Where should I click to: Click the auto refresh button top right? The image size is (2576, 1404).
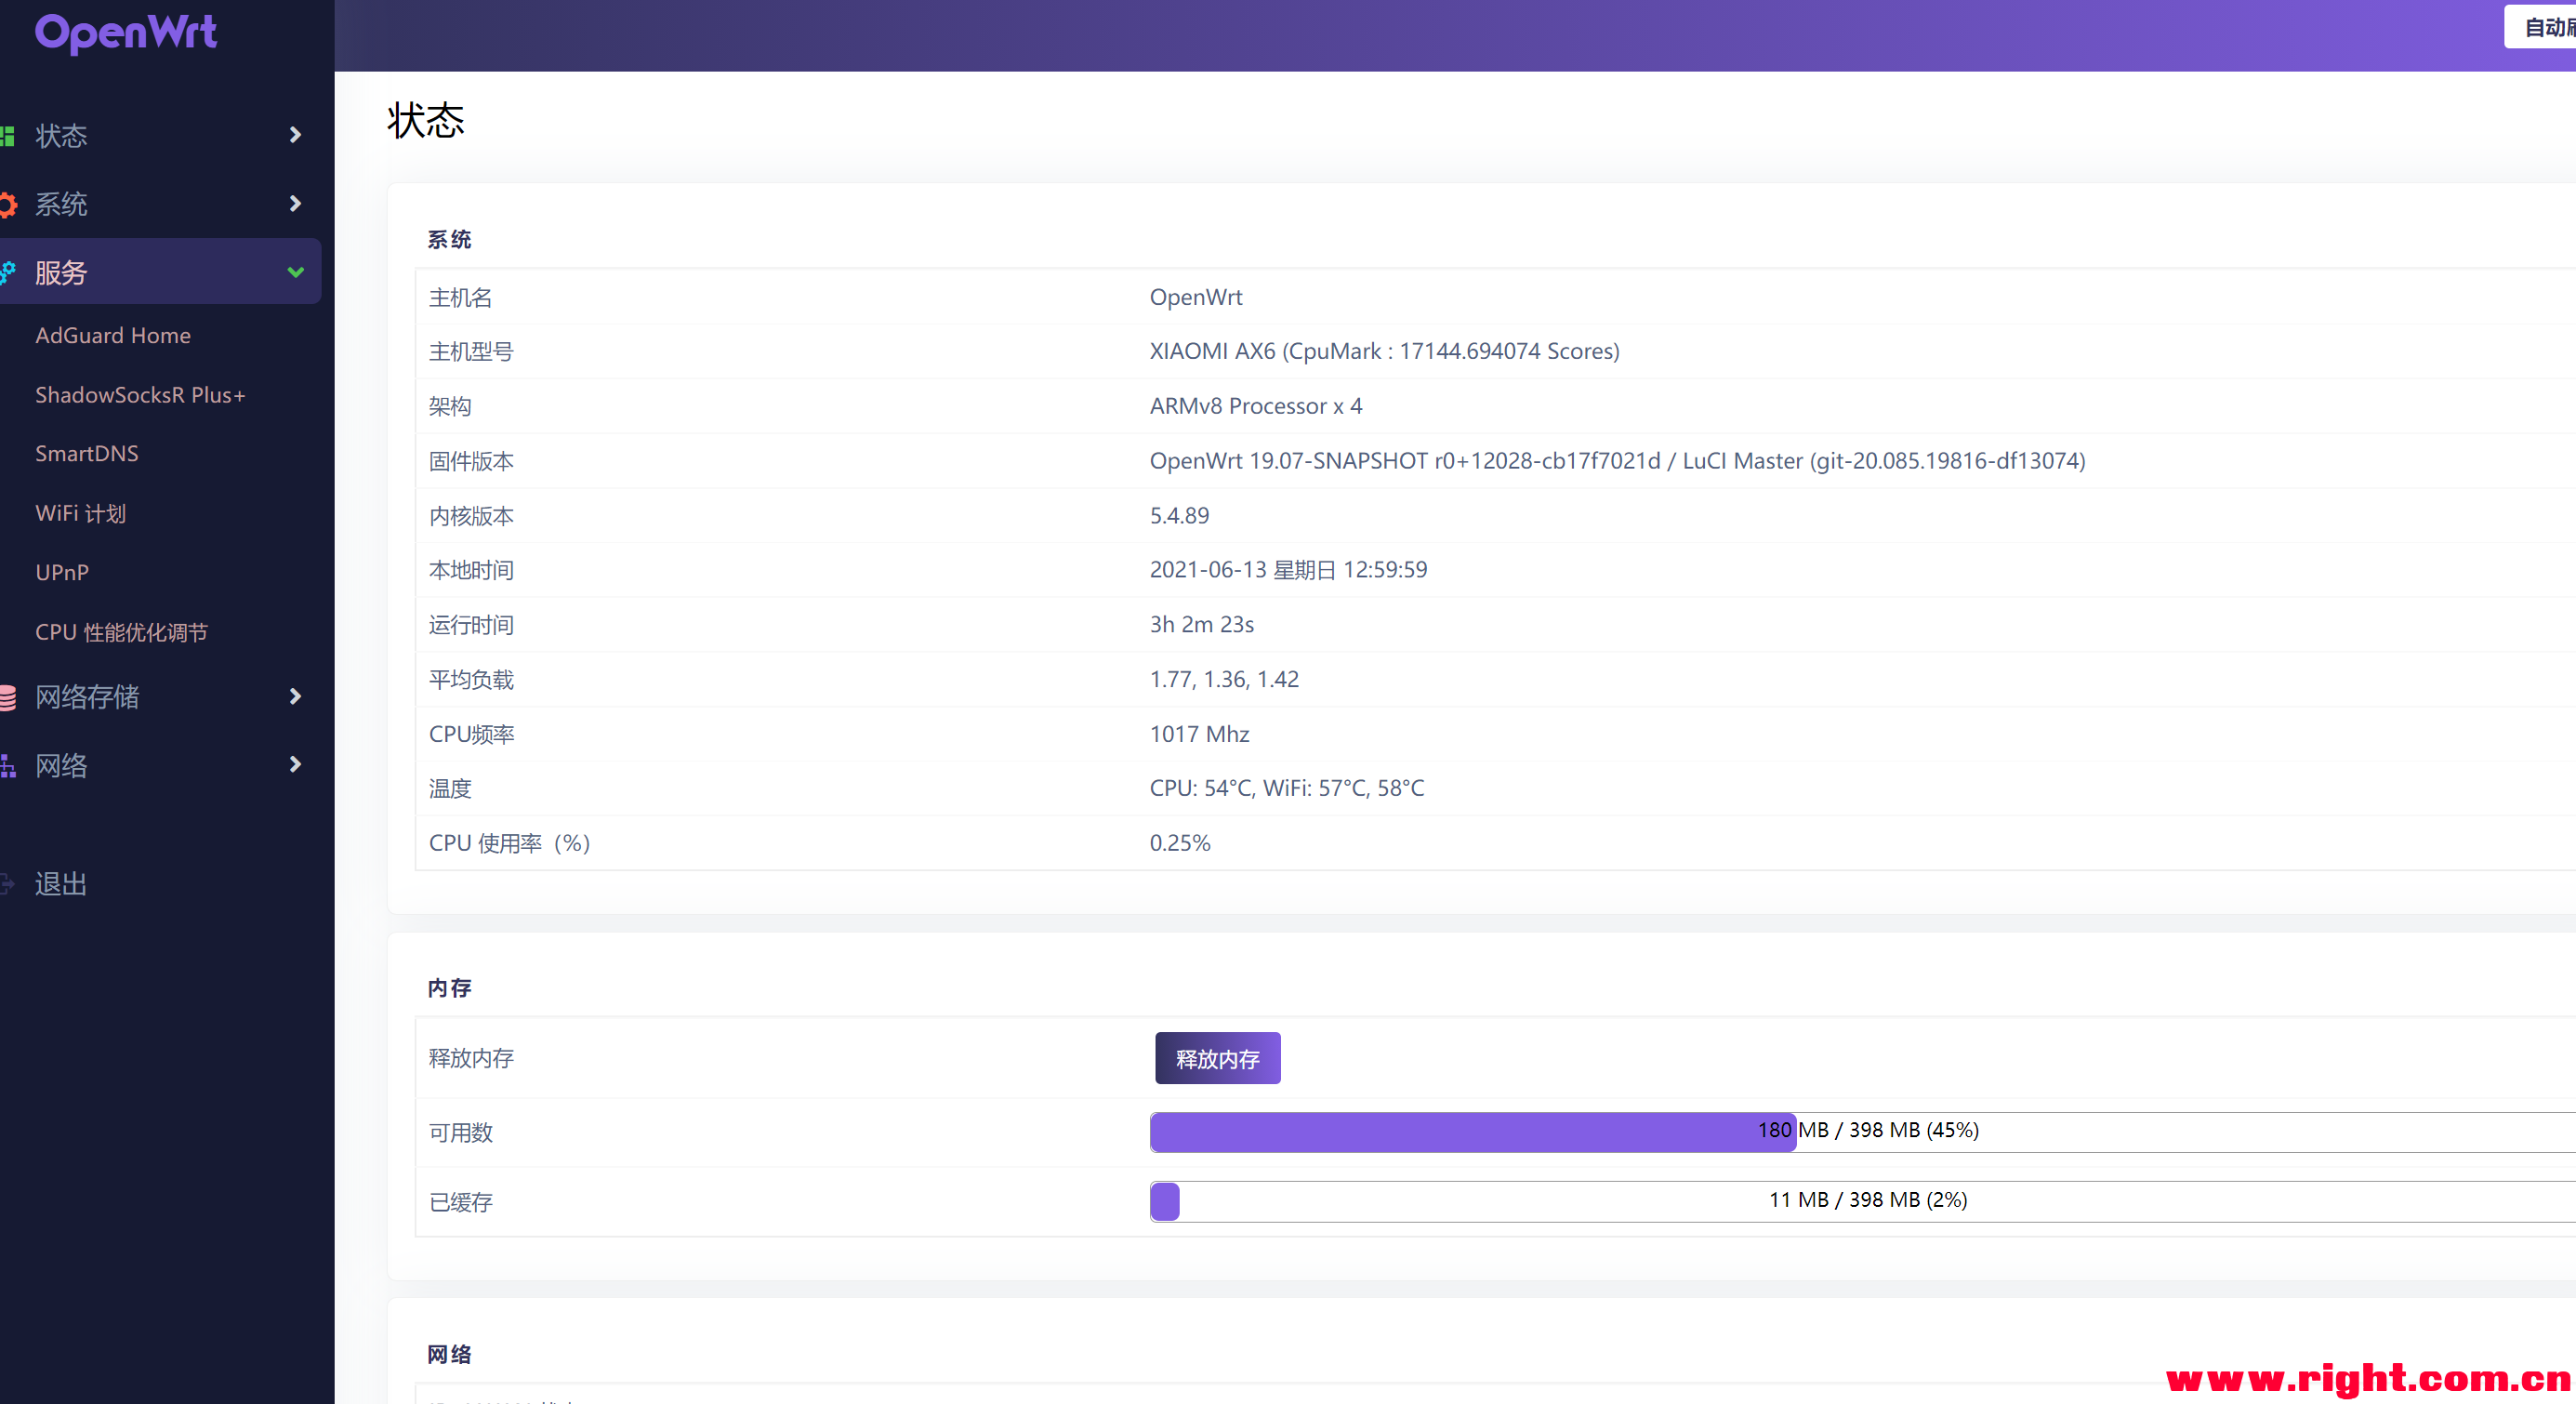pyautogui.click(x=2540, y=27)
